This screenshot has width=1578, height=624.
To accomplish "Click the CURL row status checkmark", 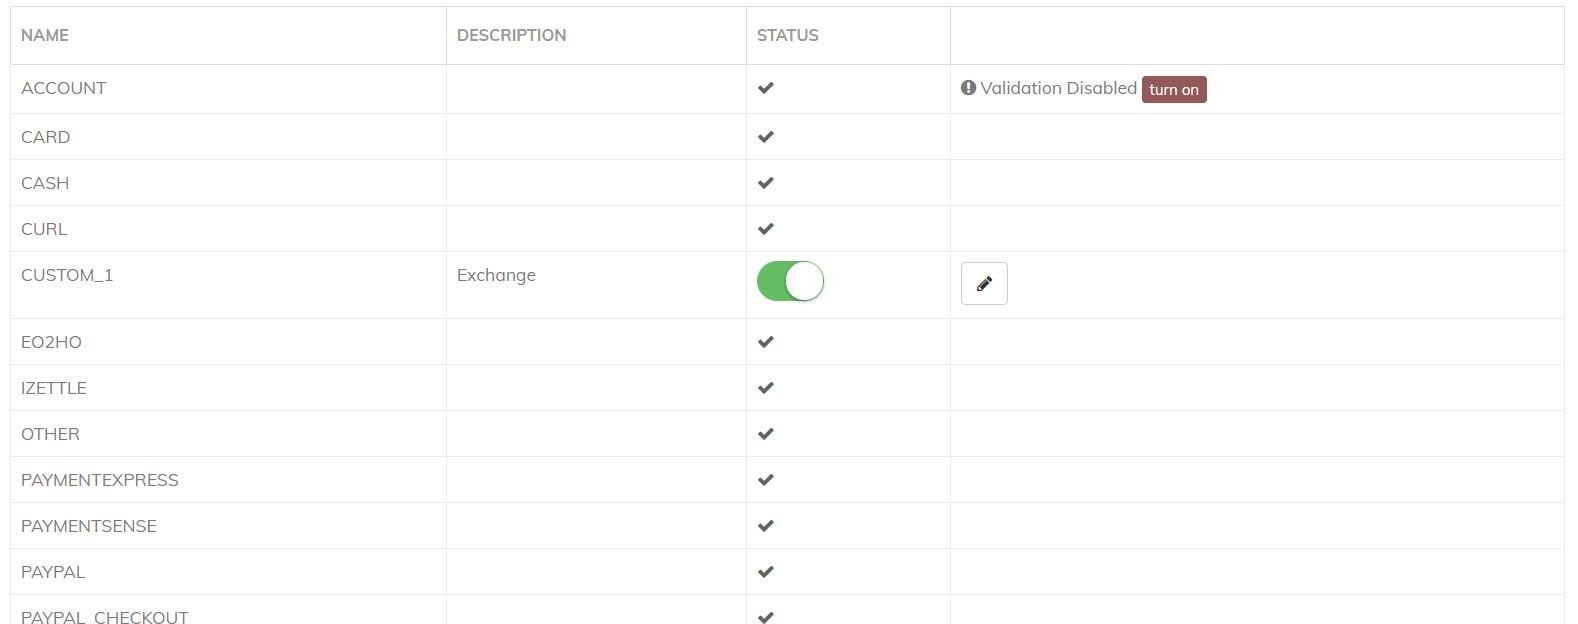I will pyautogui.click(x=766, y=229).
